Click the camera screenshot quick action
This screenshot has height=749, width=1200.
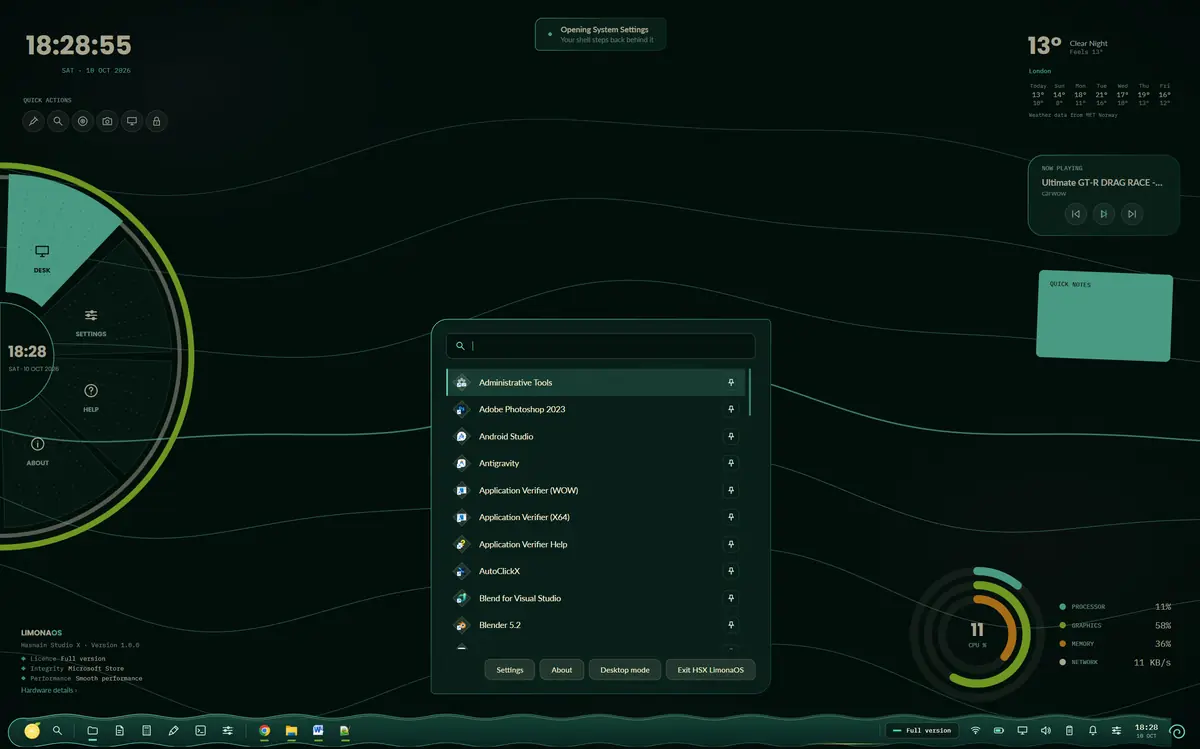coord(107,121)
